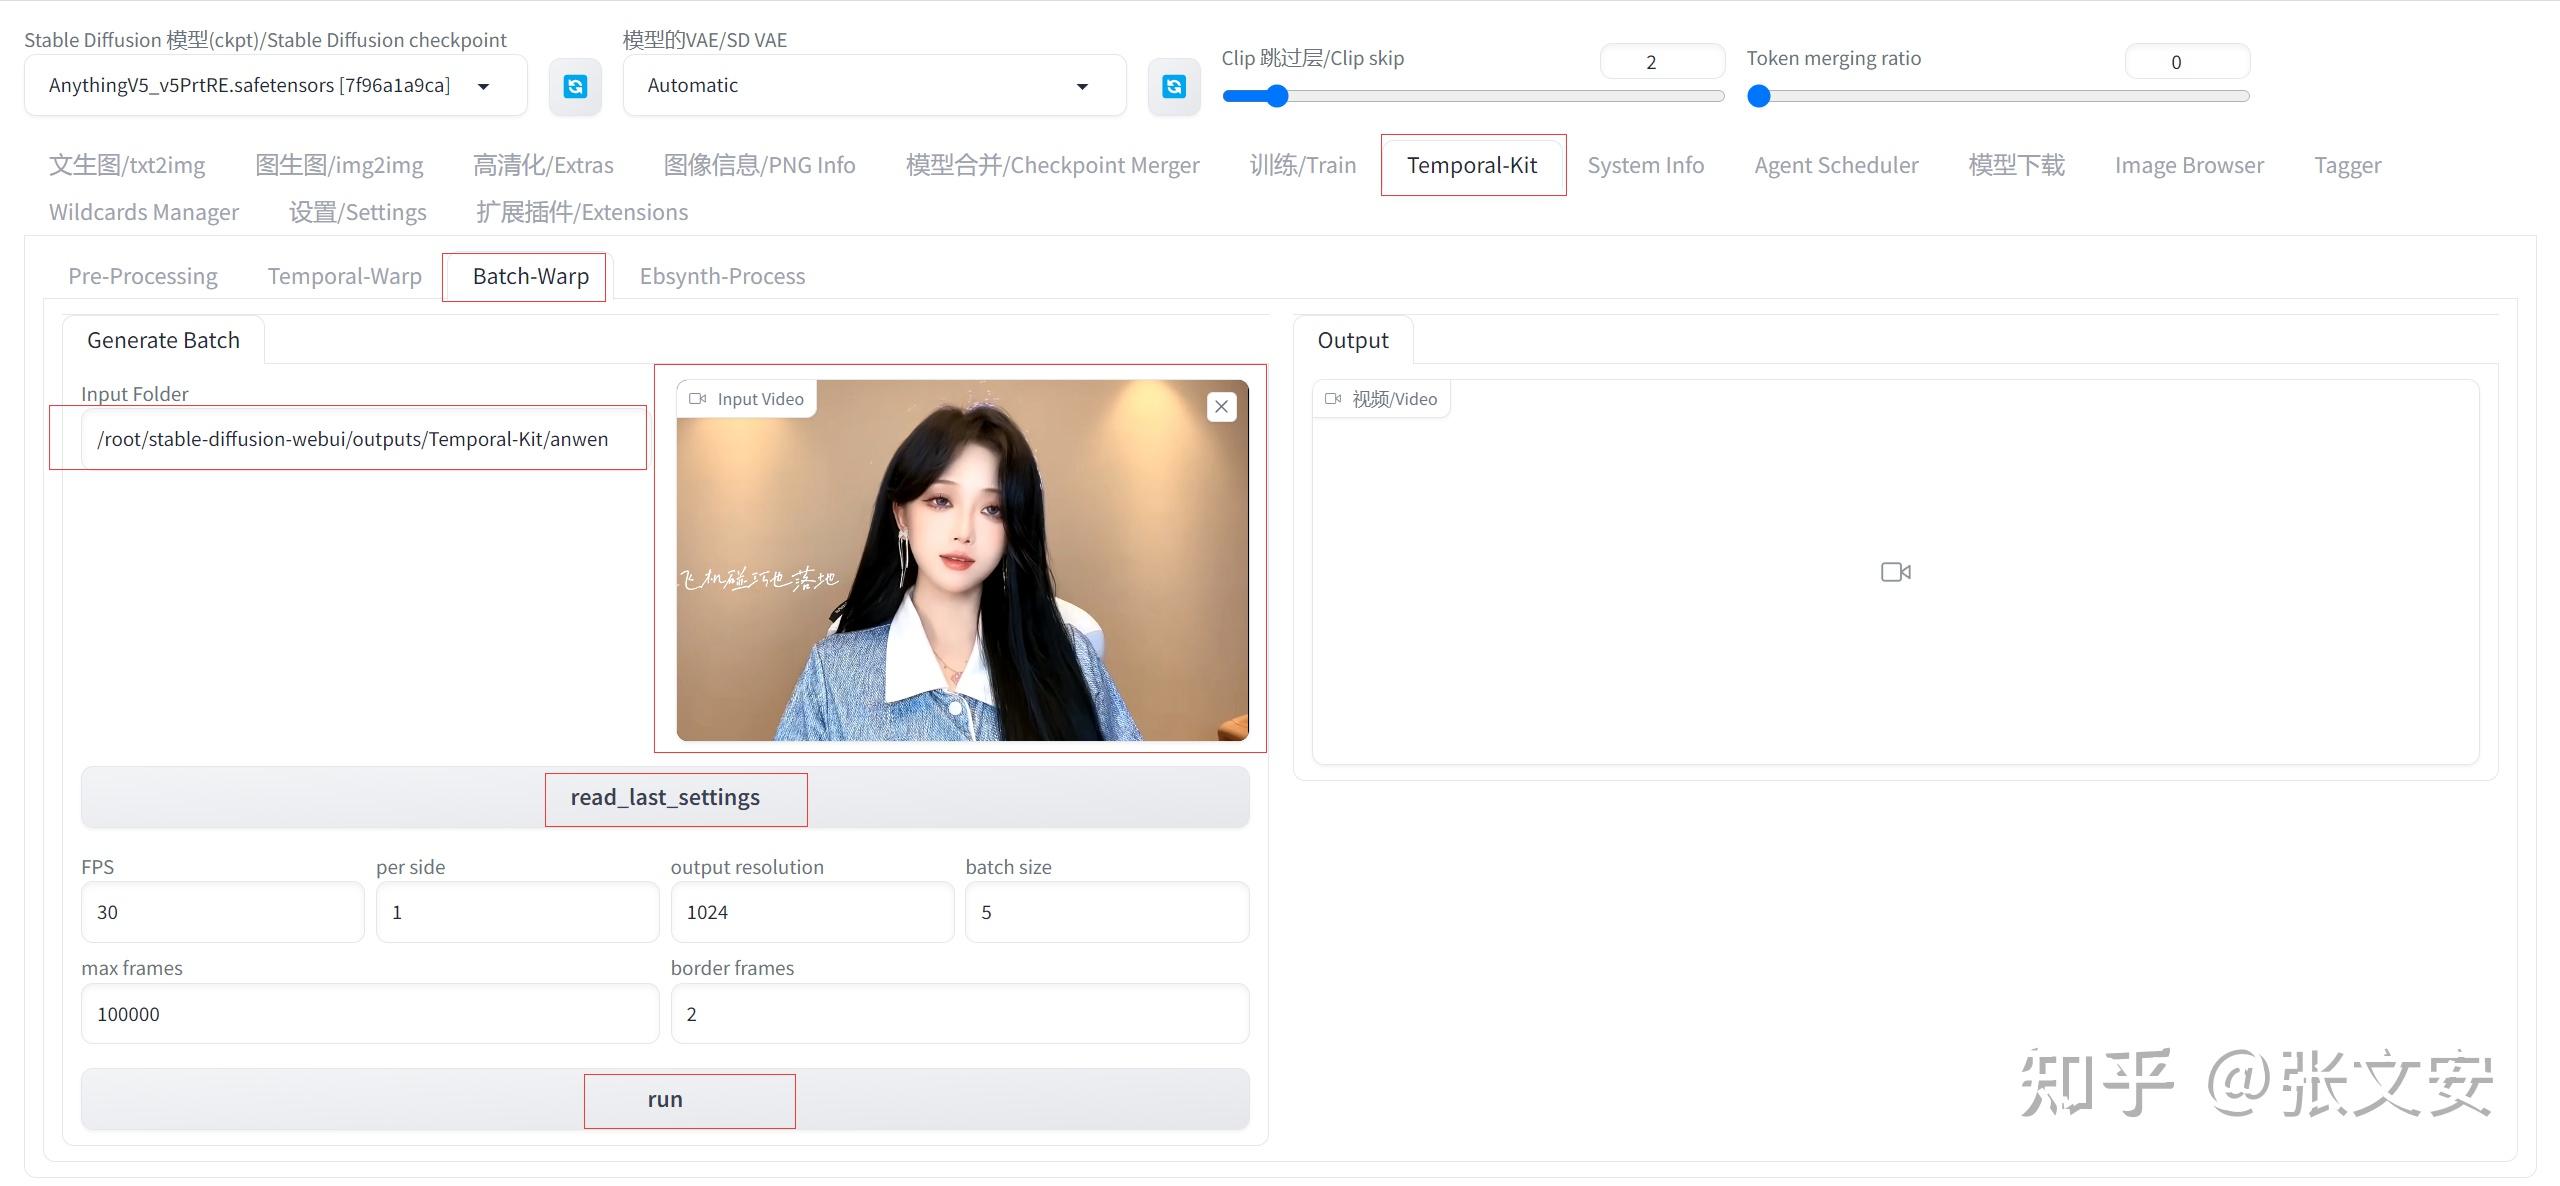Image resolution: width=2560 pixels, height=1186 pixels.
Task: Refresh the SD VAE list
Action: (1174, 87)
